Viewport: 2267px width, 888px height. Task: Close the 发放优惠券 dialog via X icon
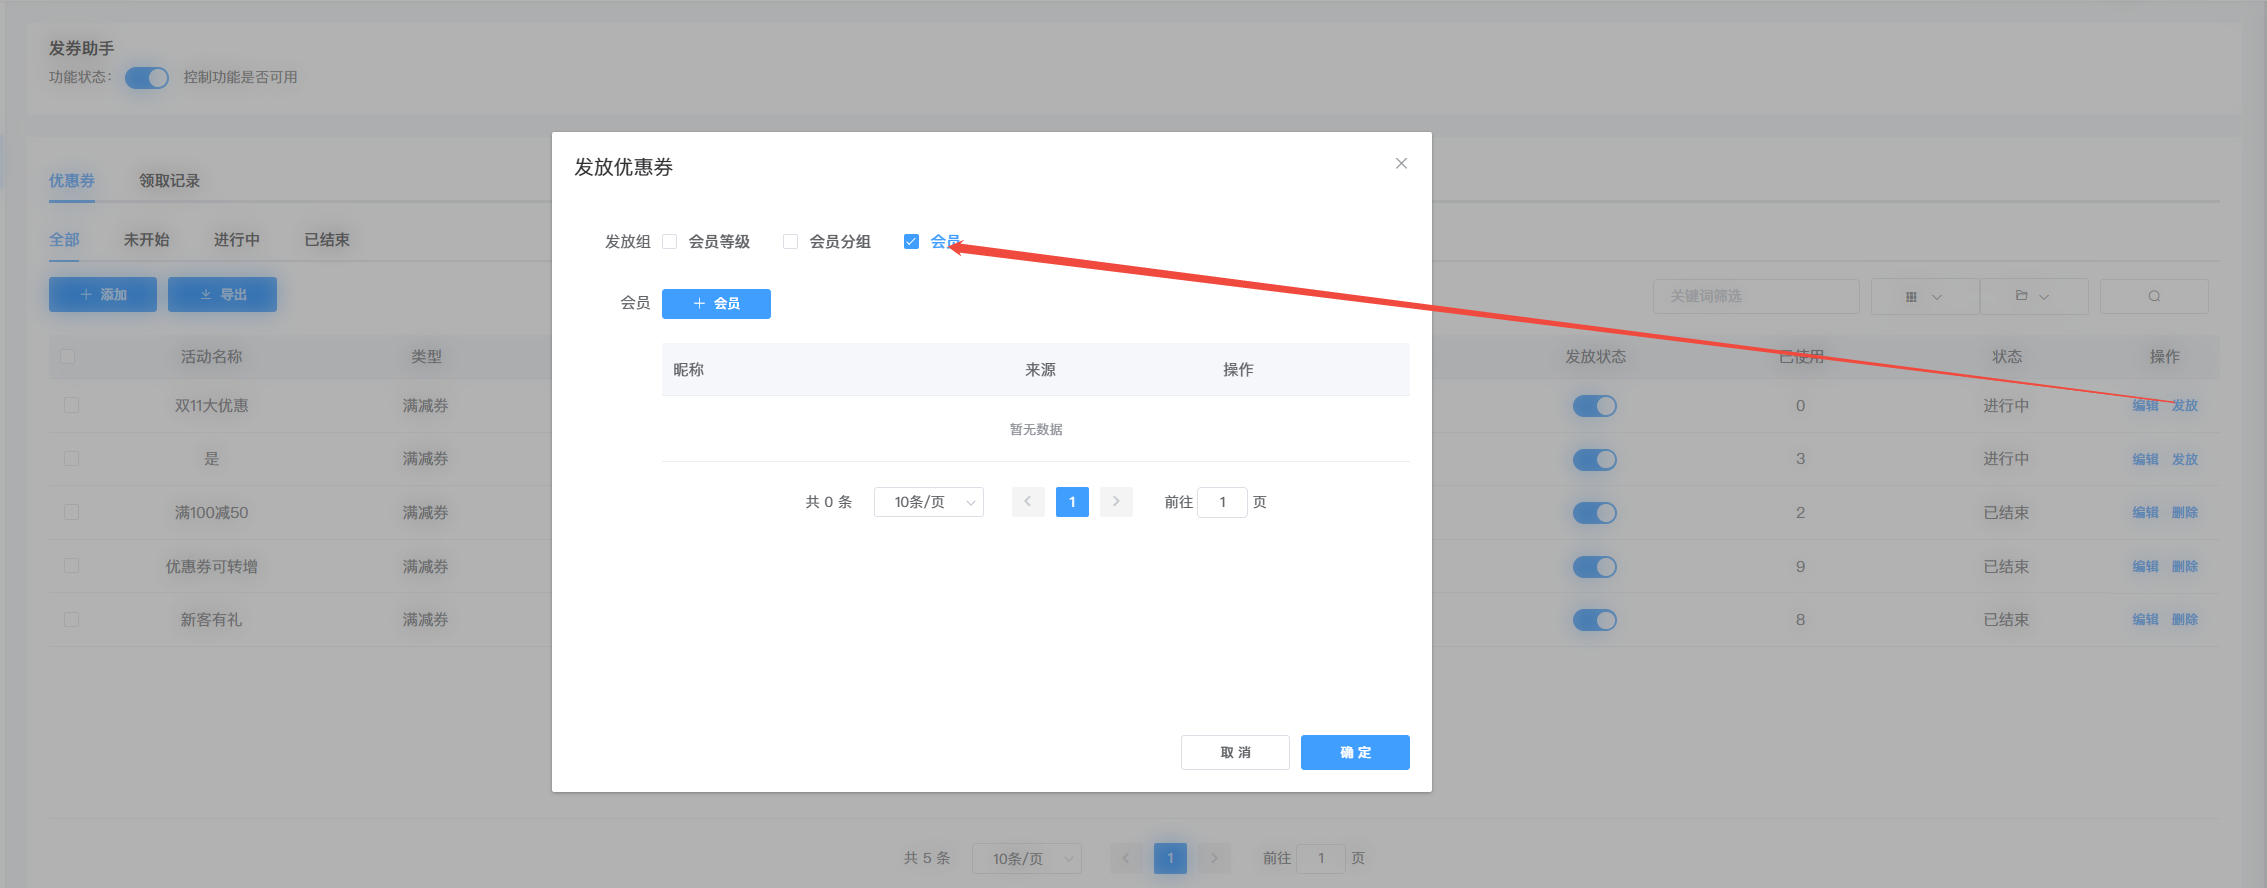(x=1401, y=164)
